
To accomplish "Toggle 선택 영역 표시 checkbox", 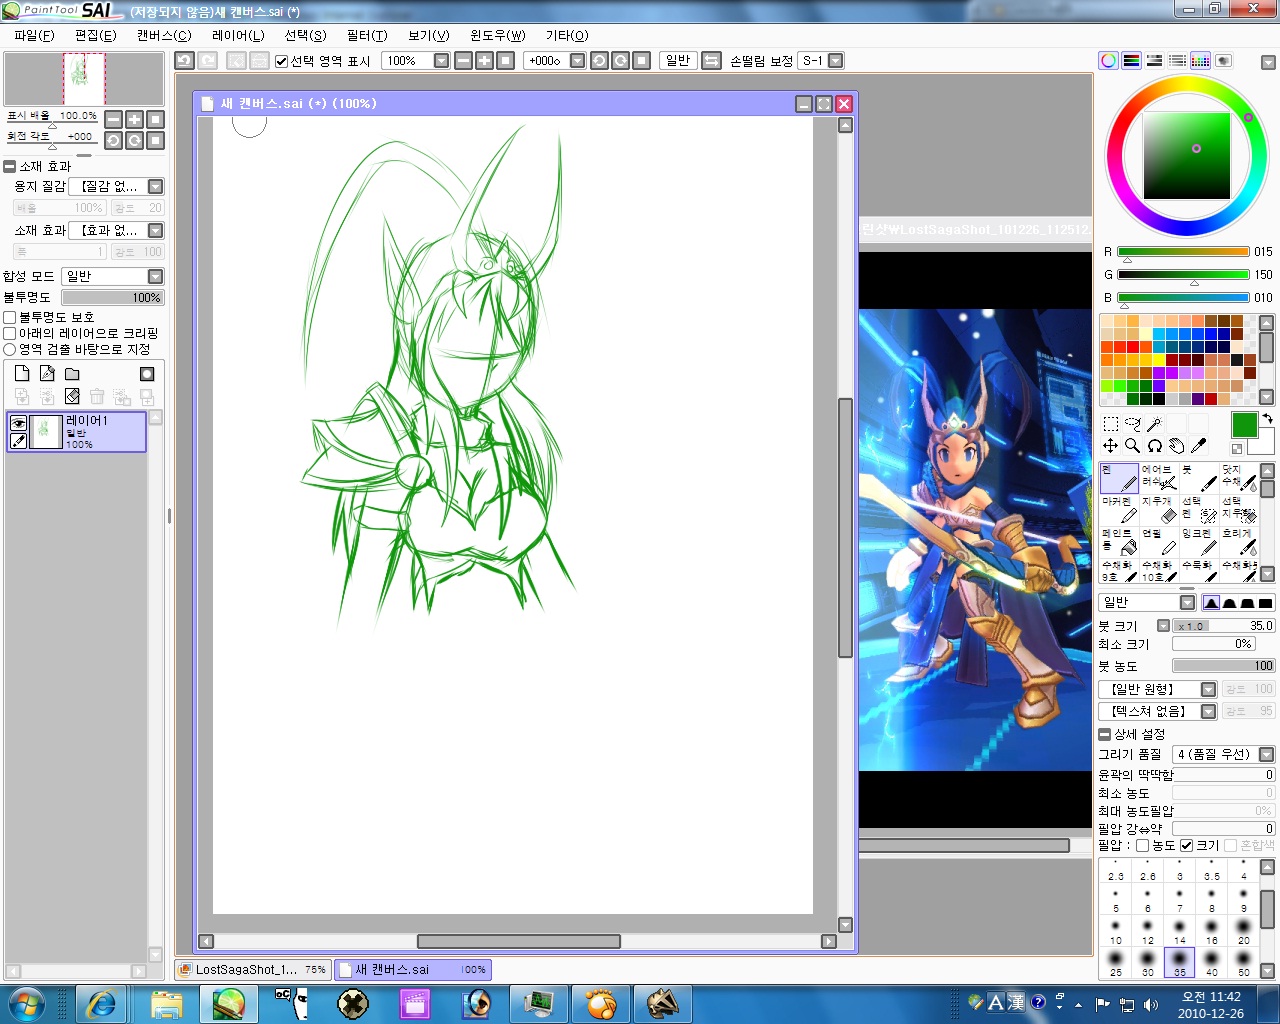I will click(x=282, y=61).
